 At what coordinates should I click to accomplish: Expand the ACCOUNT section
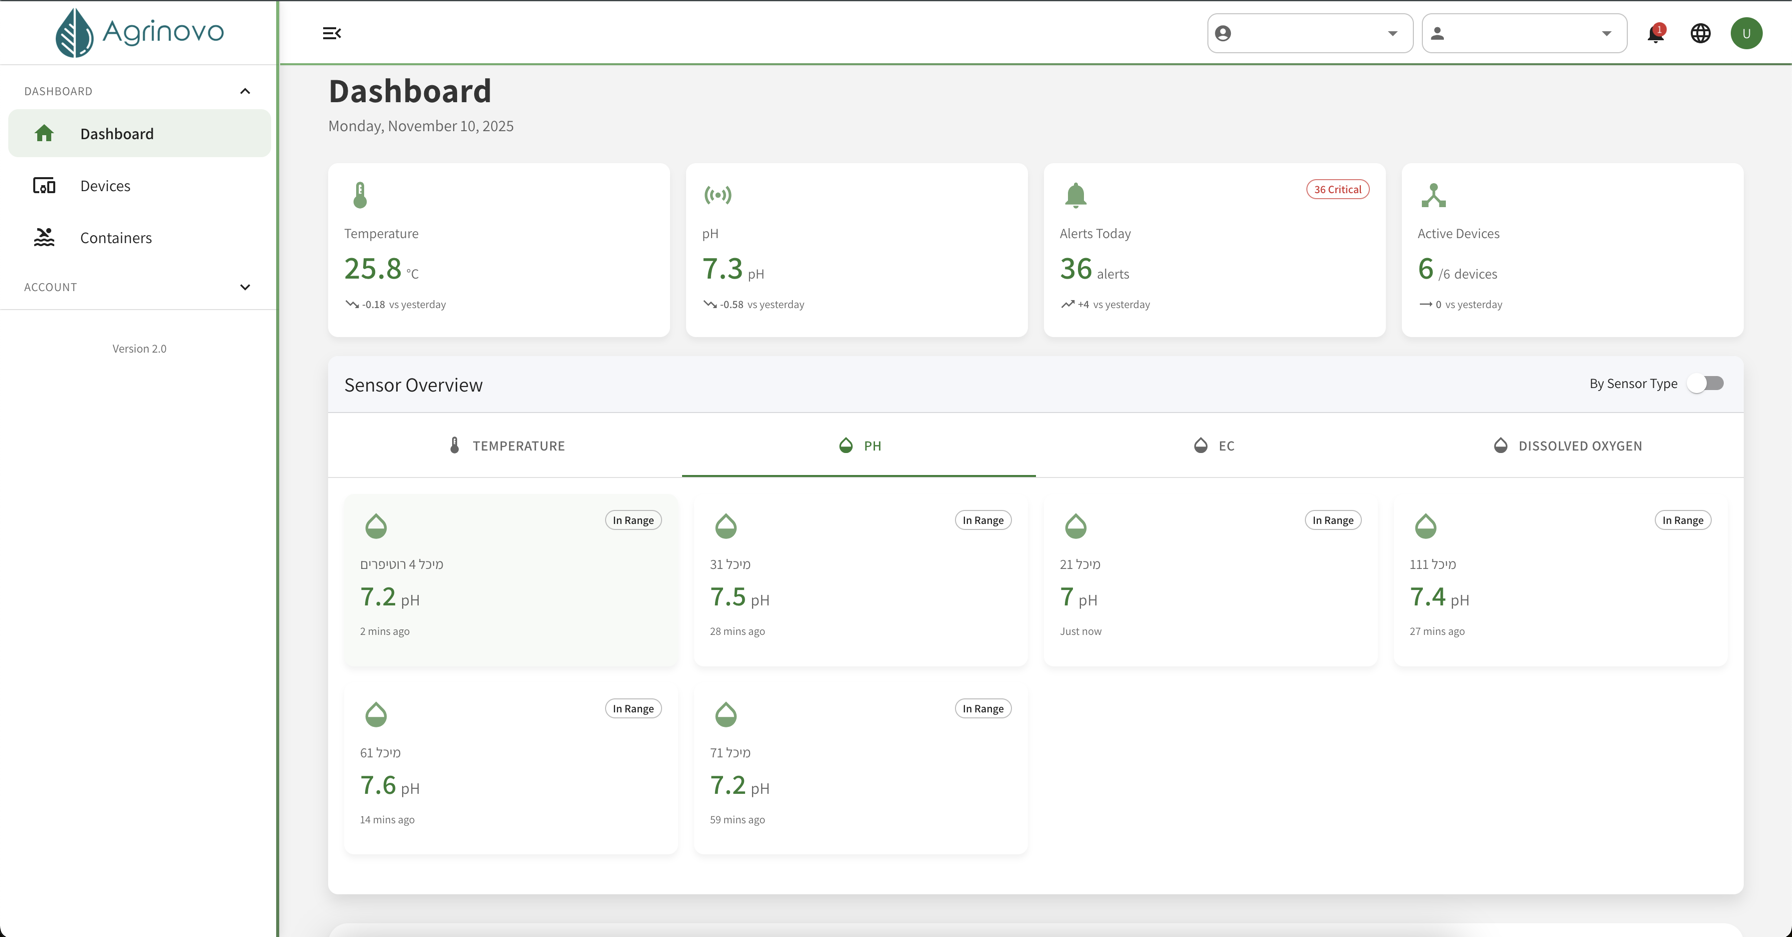[245, 287]
